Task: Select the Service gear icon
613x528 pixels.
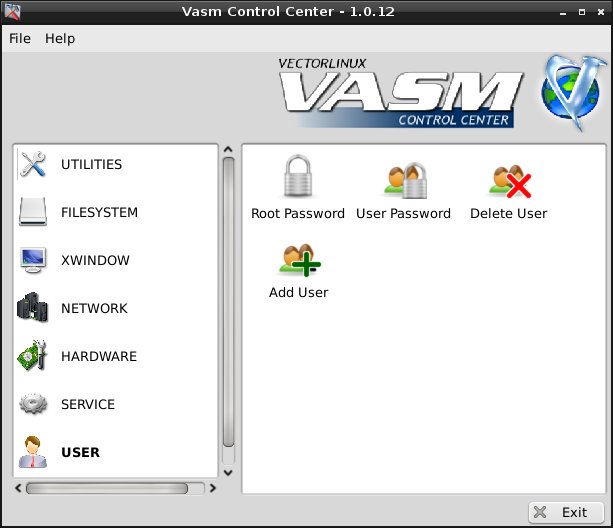Action: [x=34, y=405]
